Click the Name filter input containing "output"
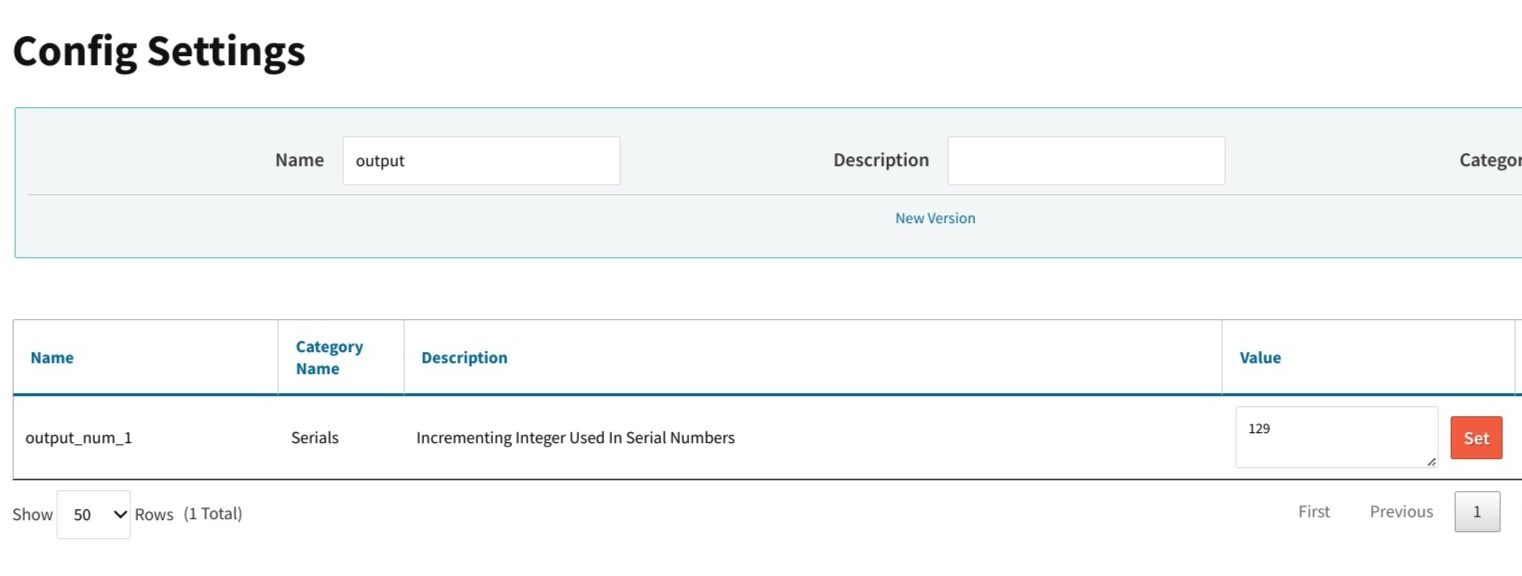 (x=481, y=161)
